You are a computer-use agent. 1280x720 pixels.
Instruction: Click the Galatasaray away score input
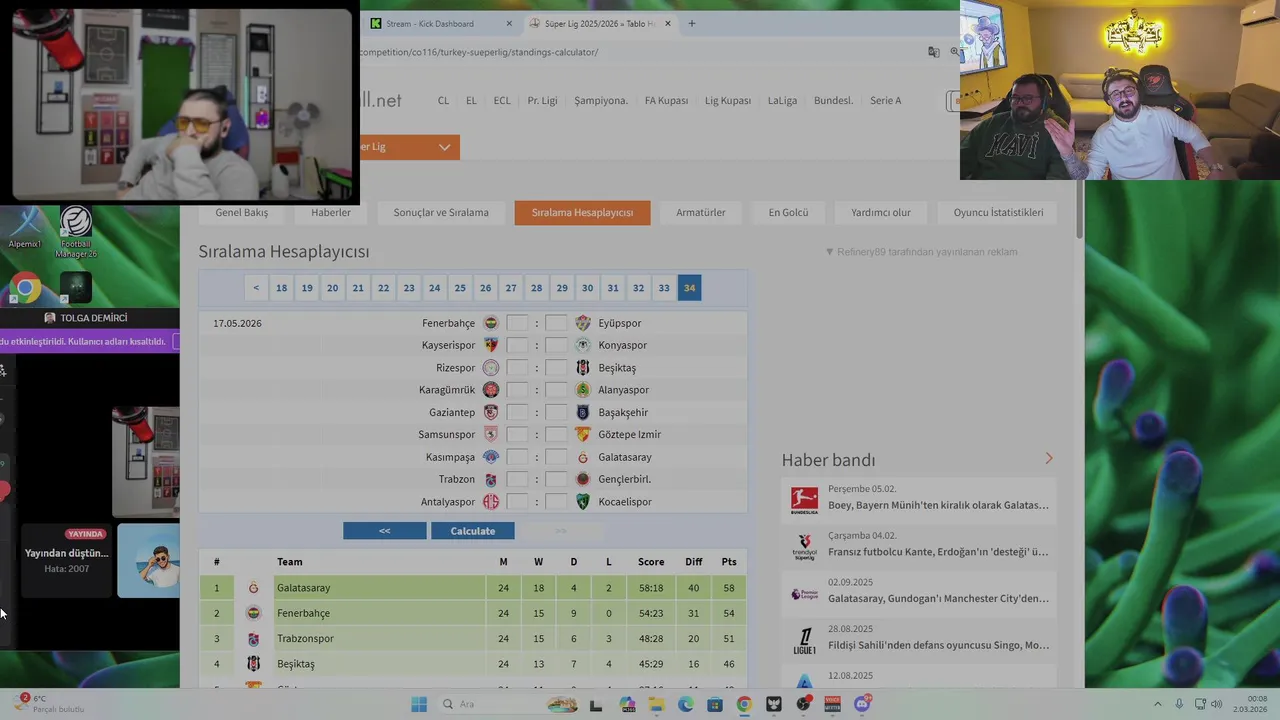556,457
